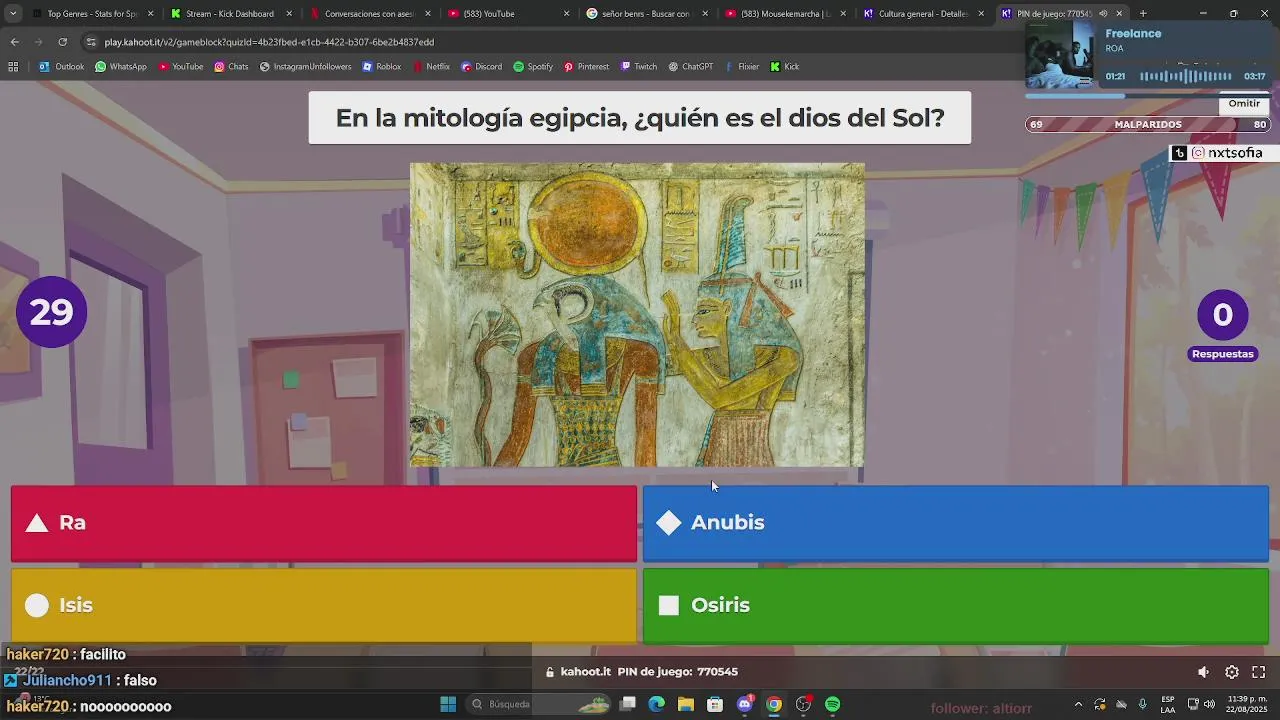Open Microsoft Store from the taskbar
Image resolution: width=1280 pixels, height=720 pixels.
pos(715,704)
